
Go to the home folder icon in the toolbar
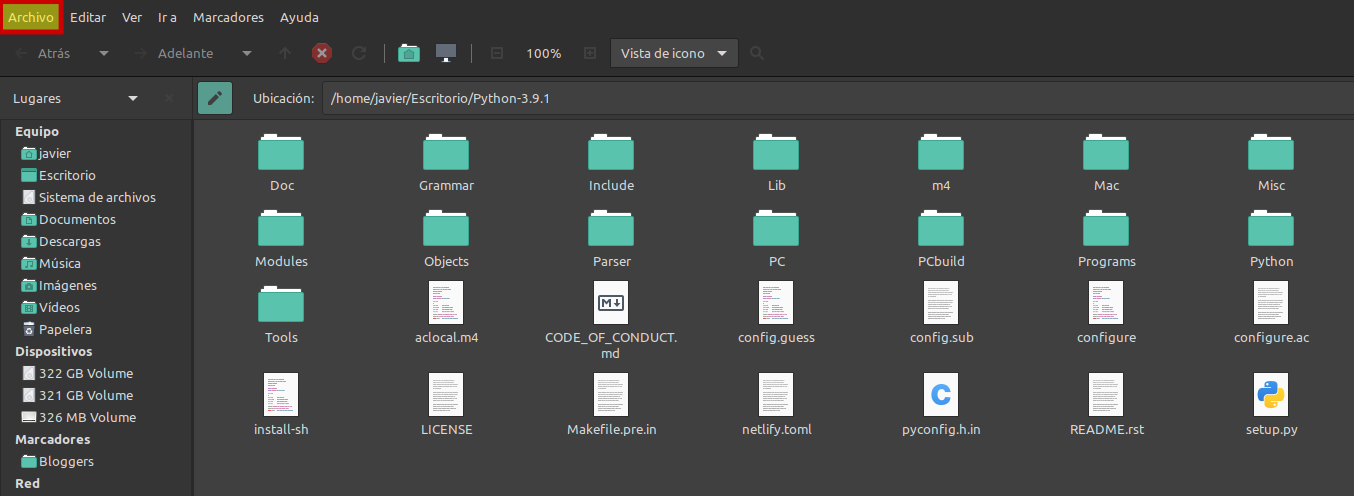point(409,53)
